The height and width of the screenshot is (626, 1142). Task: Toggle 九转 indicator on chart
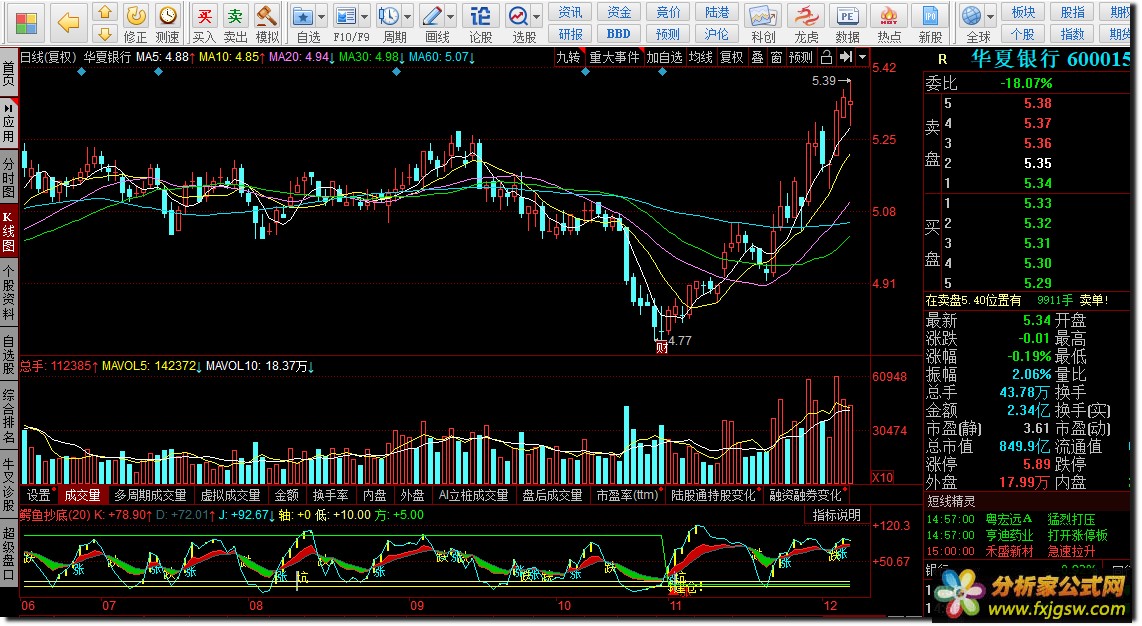(569, 57)
